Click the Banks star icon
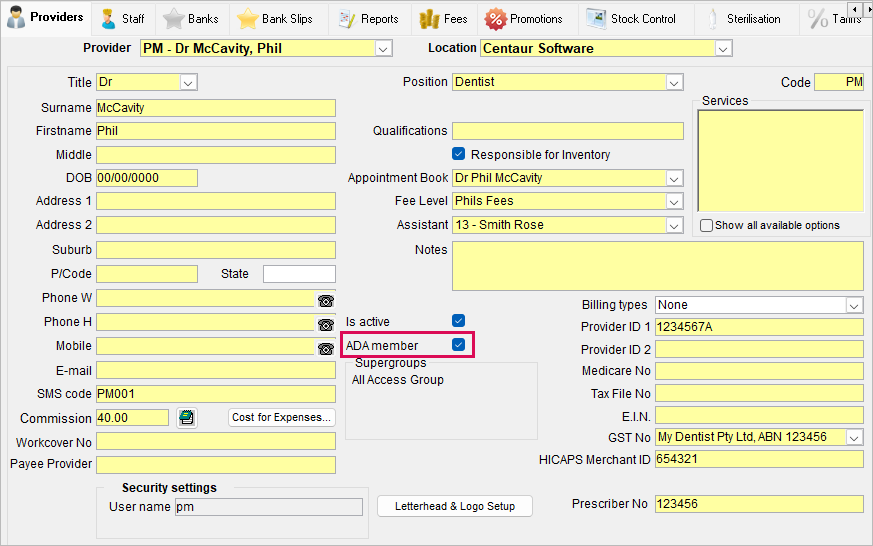Screen dimensions: 873x546 click(173, 19)
